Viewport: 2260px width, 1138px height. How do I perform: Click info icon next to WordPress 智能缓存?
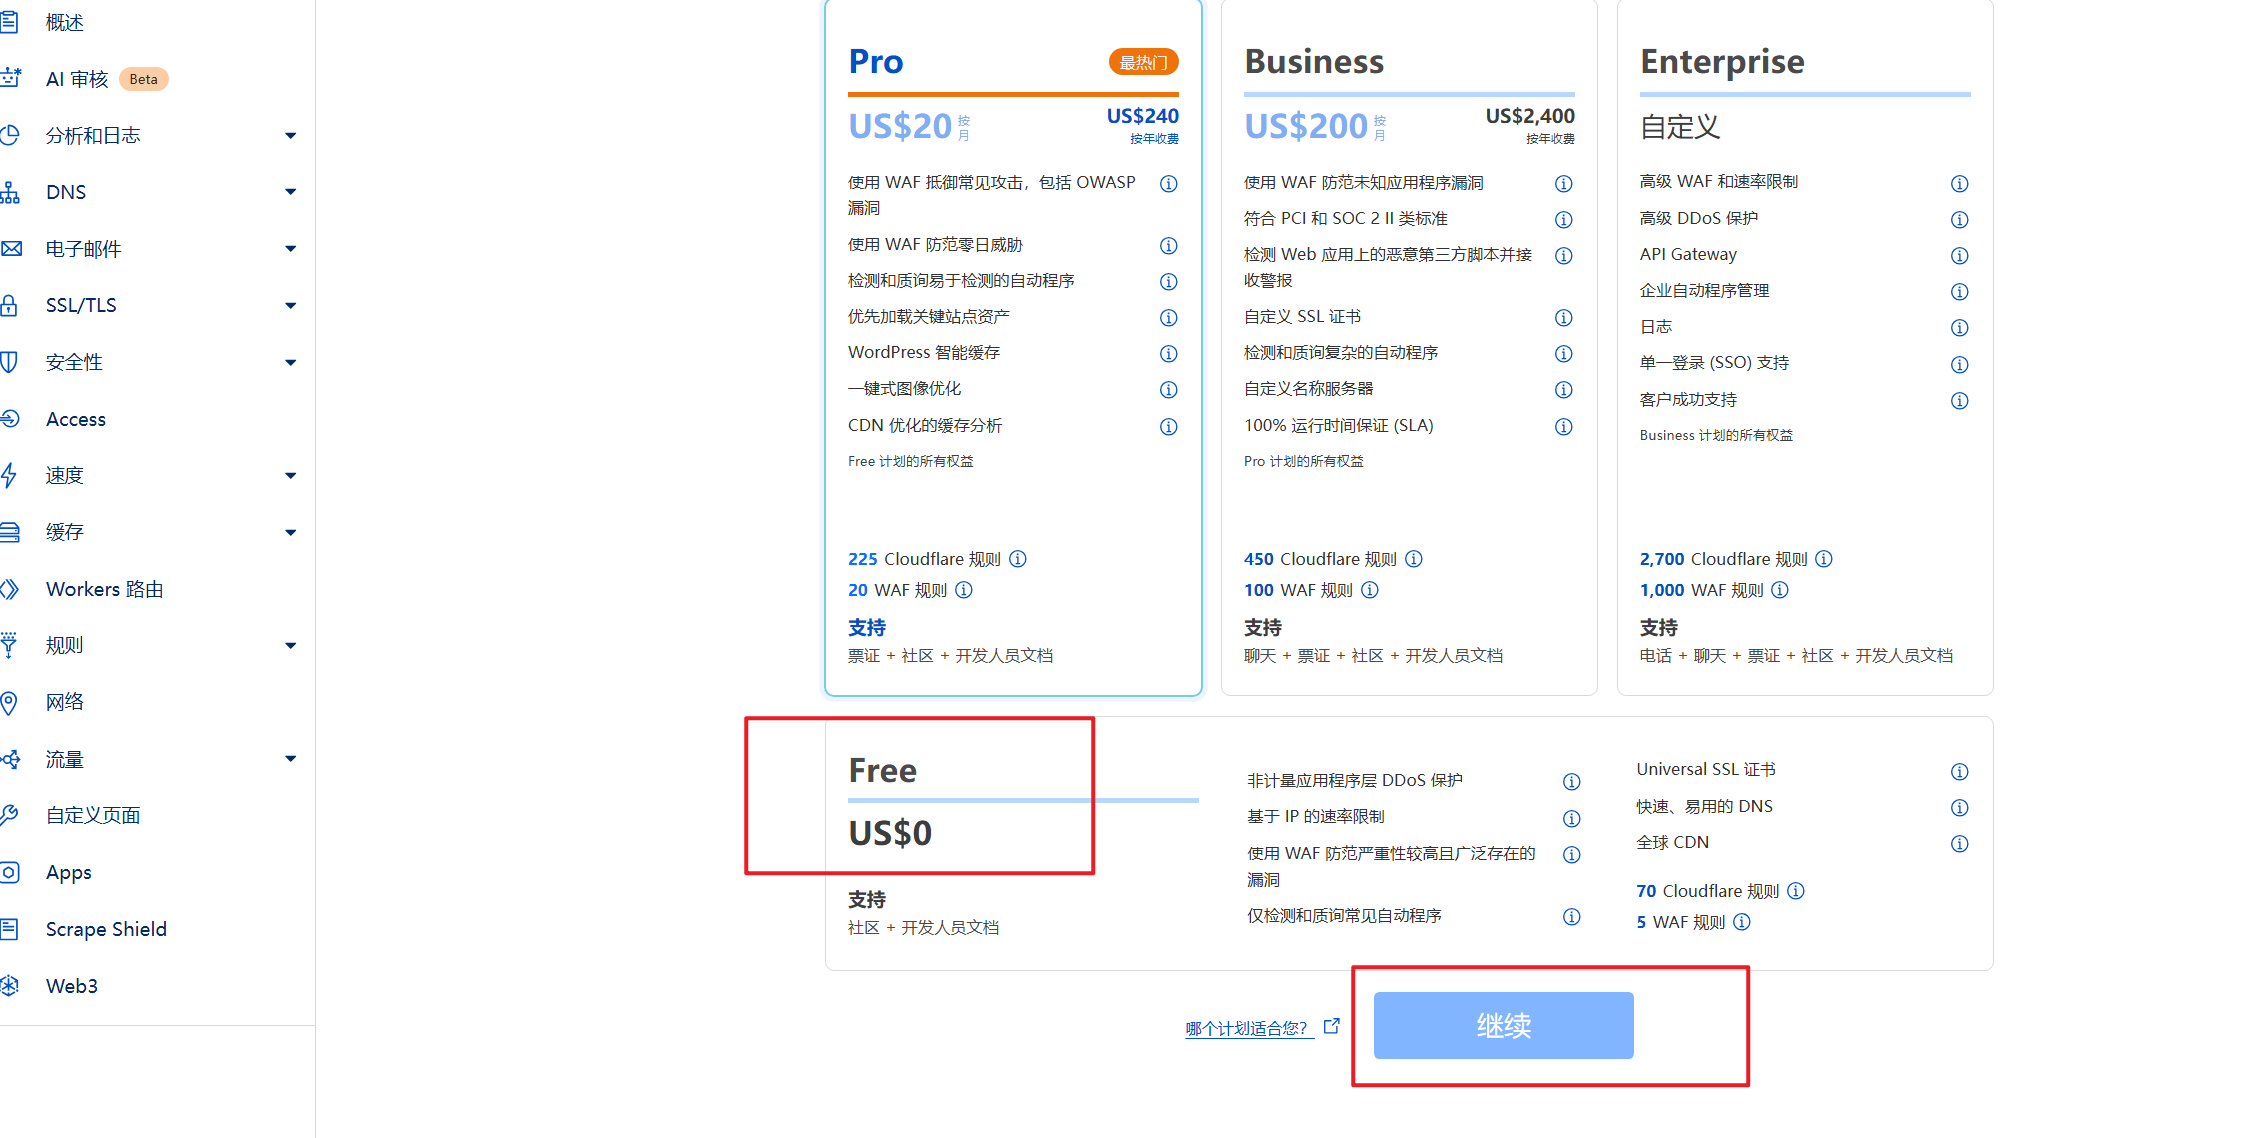(x=1168, y=354)
